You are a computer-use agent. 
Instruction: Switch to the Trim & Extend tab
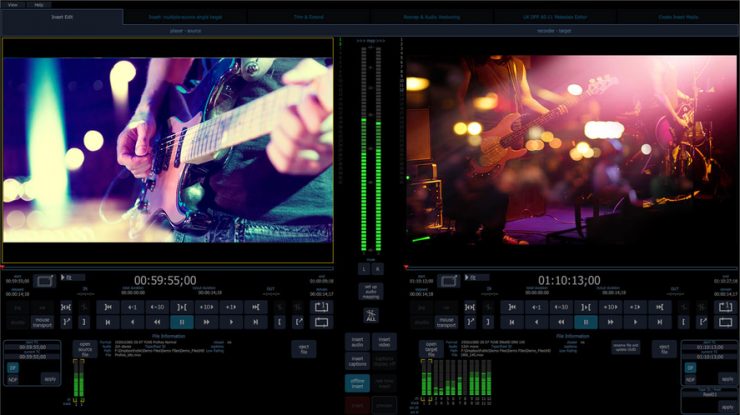pos(309,17)
